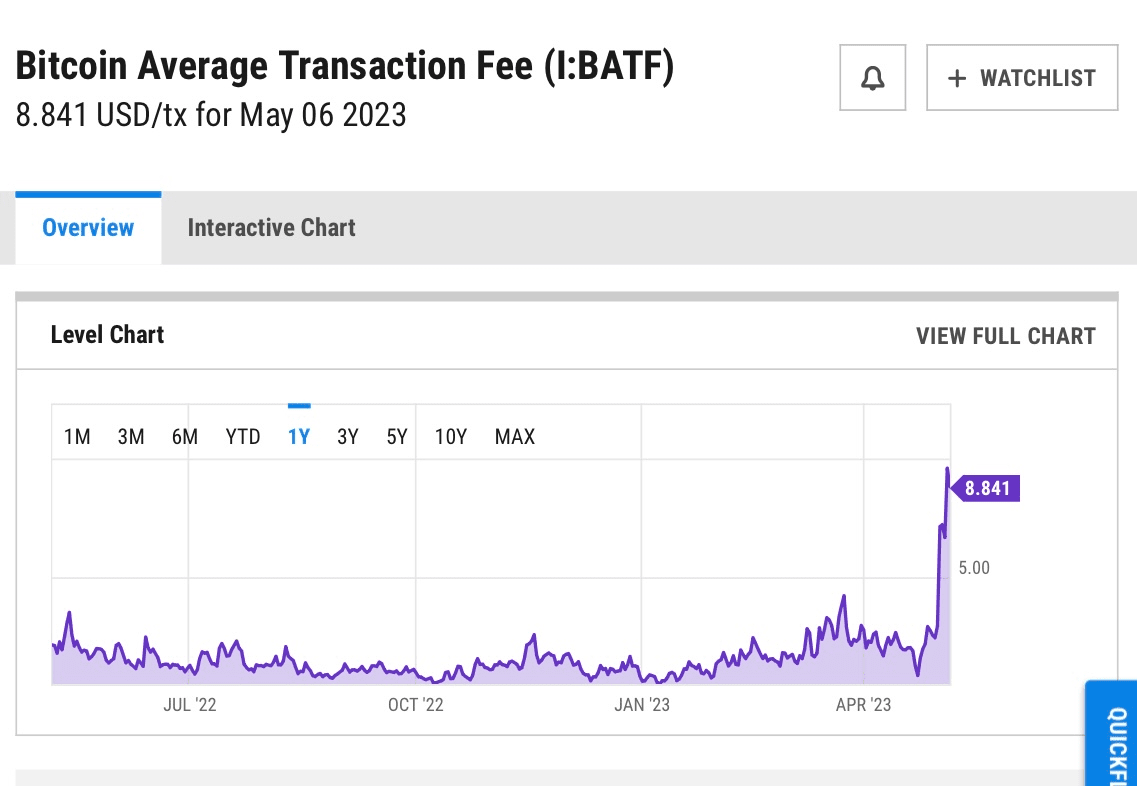Image resolution: width=1137 pixels, height=786 pixels.
Task: Click the 5.00 axis label
Action: [x=972, y=567]
